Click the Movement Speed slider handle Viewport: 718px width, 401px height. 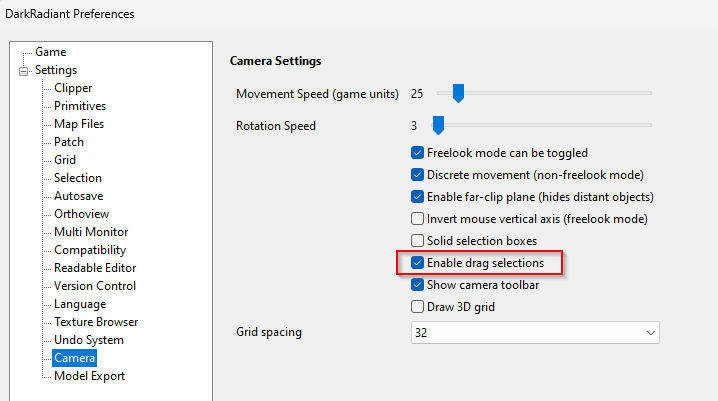pyautogui.click(x=458, y=93)
